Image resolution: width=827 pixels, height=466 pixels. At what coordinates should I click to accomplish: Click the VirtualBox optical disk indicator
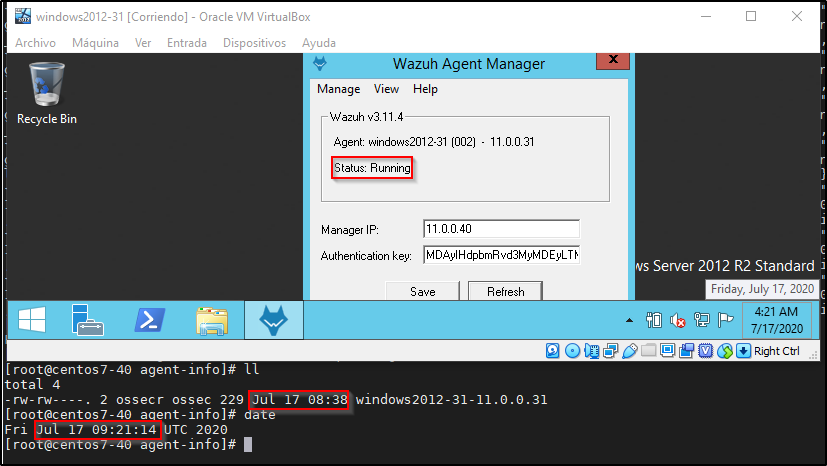pos(572,351)
